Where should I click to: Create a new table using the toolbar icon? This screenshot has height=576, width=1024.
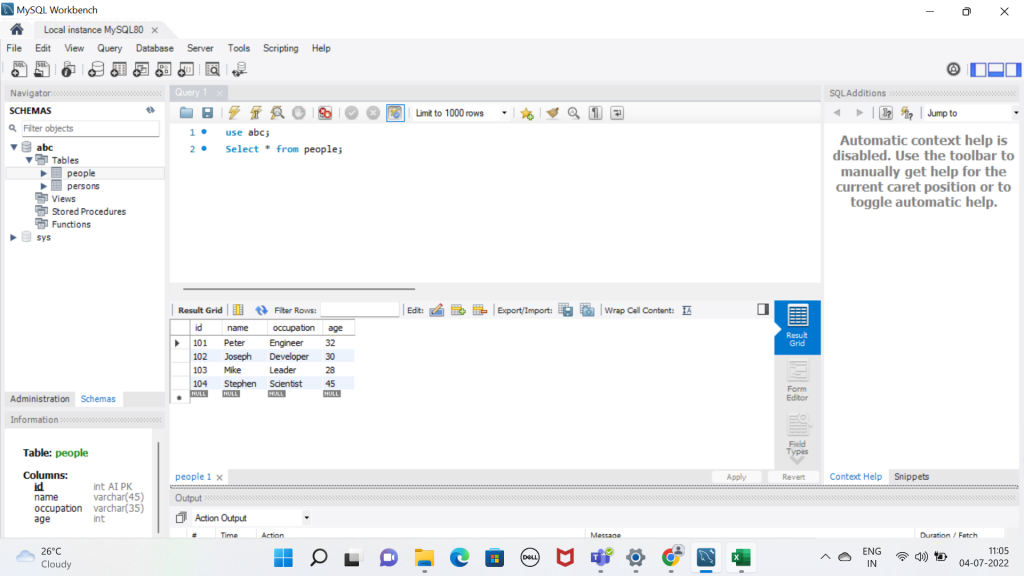118,69
